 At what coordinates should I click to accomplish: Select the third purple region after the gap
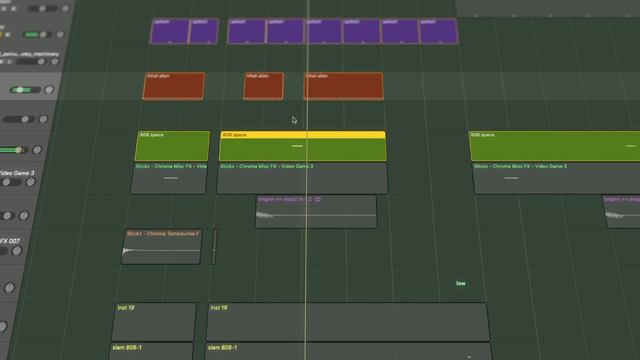click(x=246, y=31)
